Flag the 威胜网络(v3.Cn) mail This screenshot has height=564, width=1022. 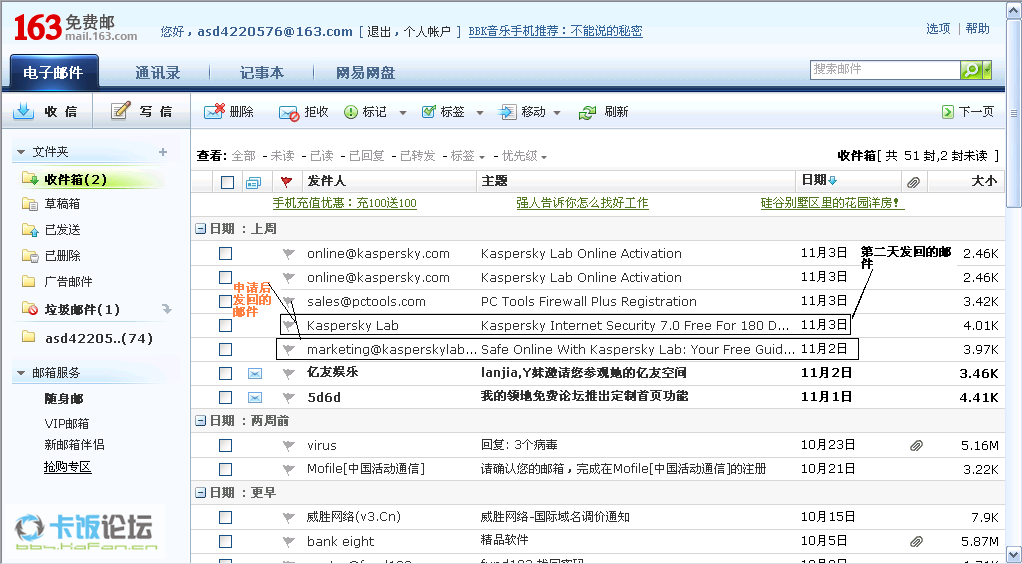pos(289,517)
